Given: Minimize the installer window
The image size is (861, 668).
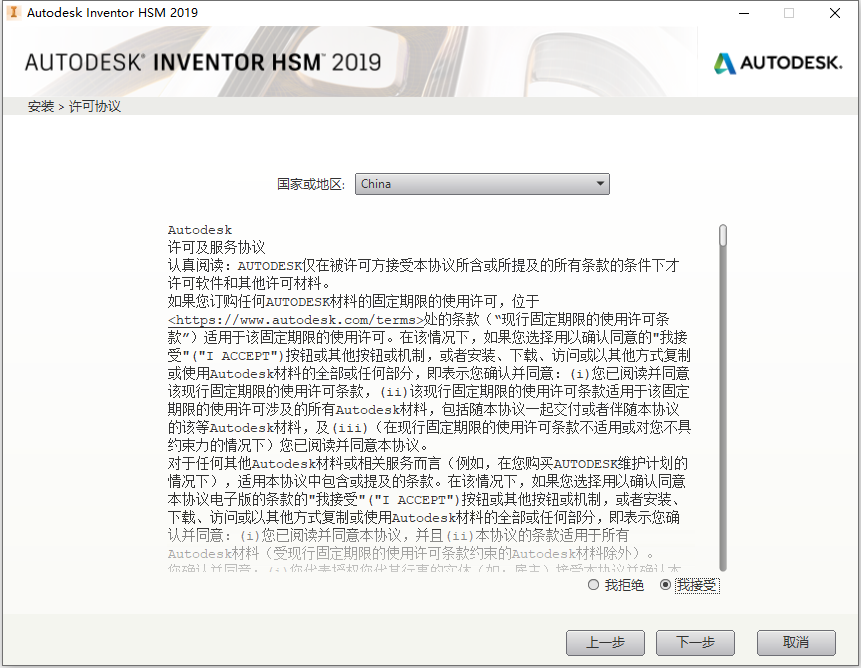Looking at the screenshot, I should [x=744, y=13].
